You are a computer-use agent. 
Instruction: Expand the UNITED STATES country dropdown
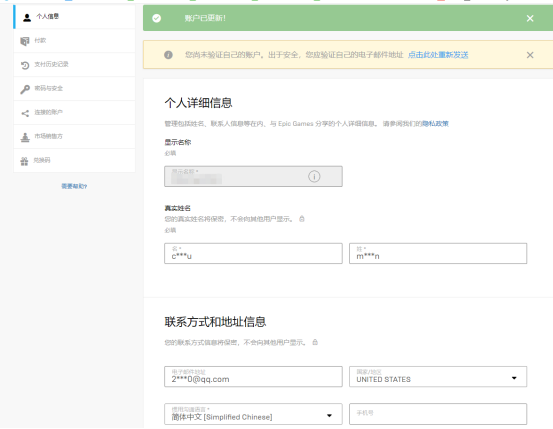[438, 376]
